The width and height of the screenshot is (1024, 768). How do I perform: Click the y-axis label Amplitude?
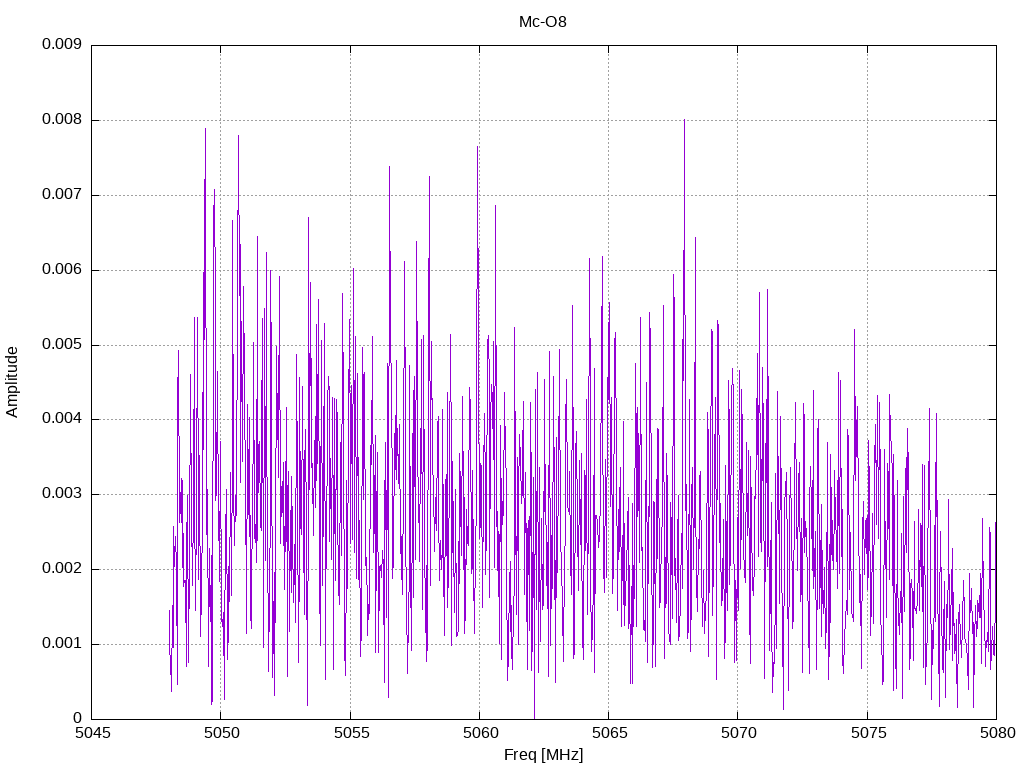[x=12, y=382]
